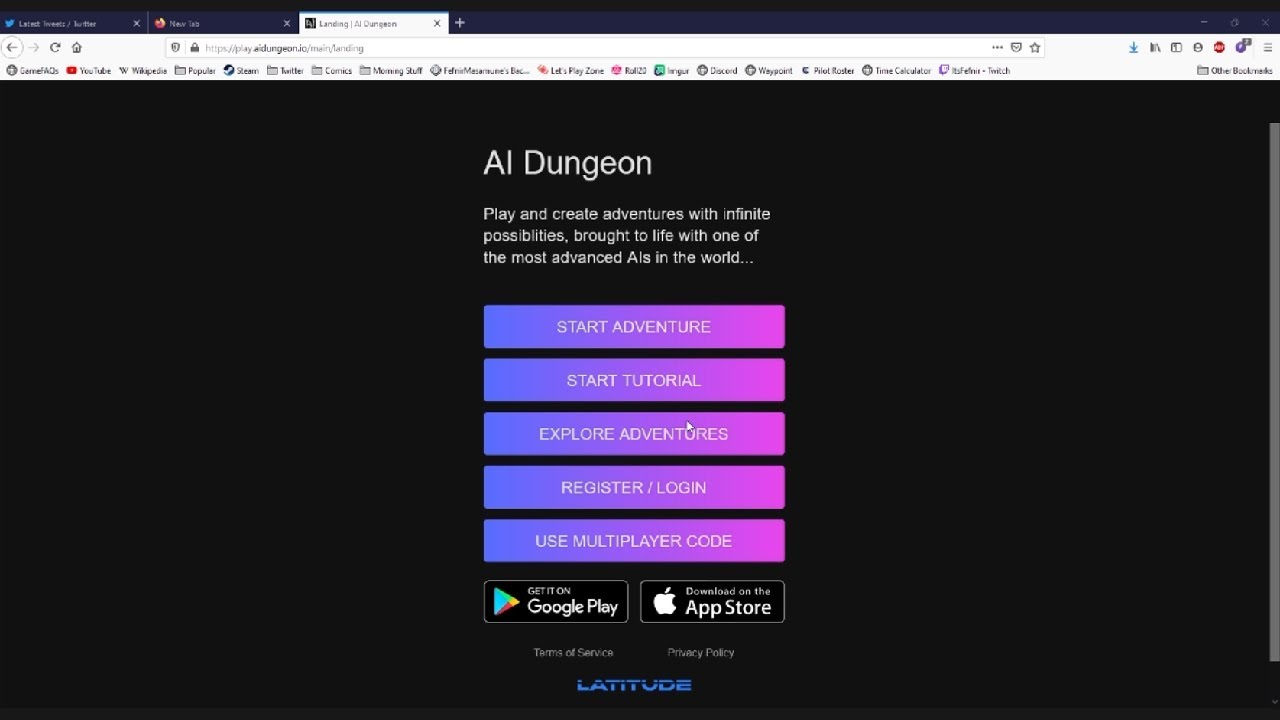
Task: Open the Wikipedia bookmark
Action: (x=143, y=71)
